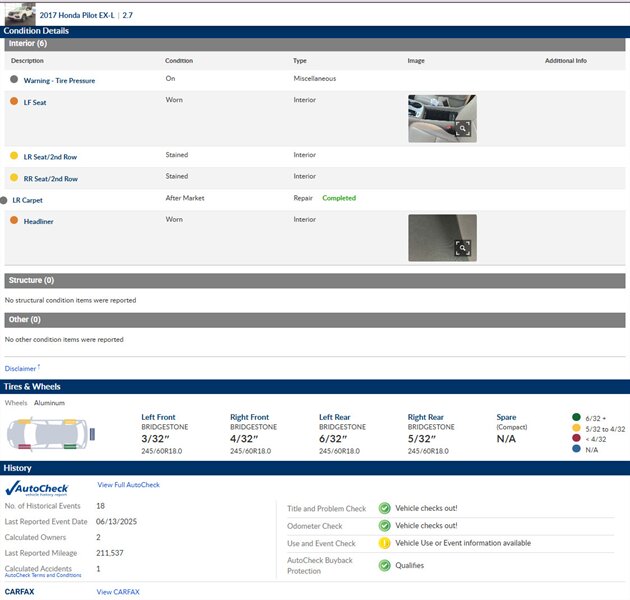
Task: Open the LF Seat damage photo
Action: pos(442,119)
